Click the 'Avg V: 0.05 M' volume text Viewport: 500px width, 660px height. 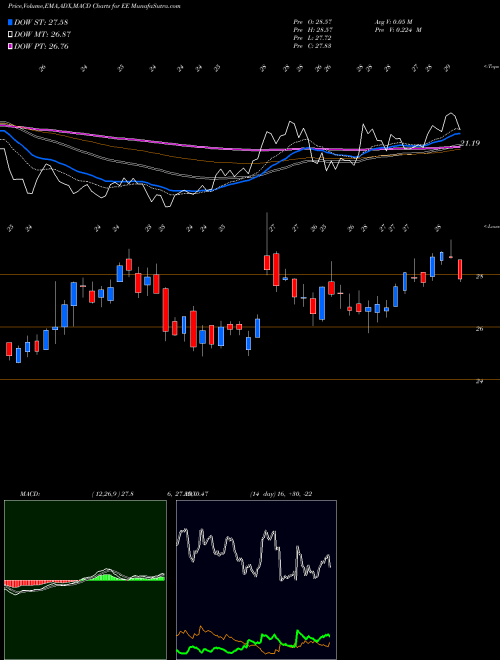(x=394, y=21)
